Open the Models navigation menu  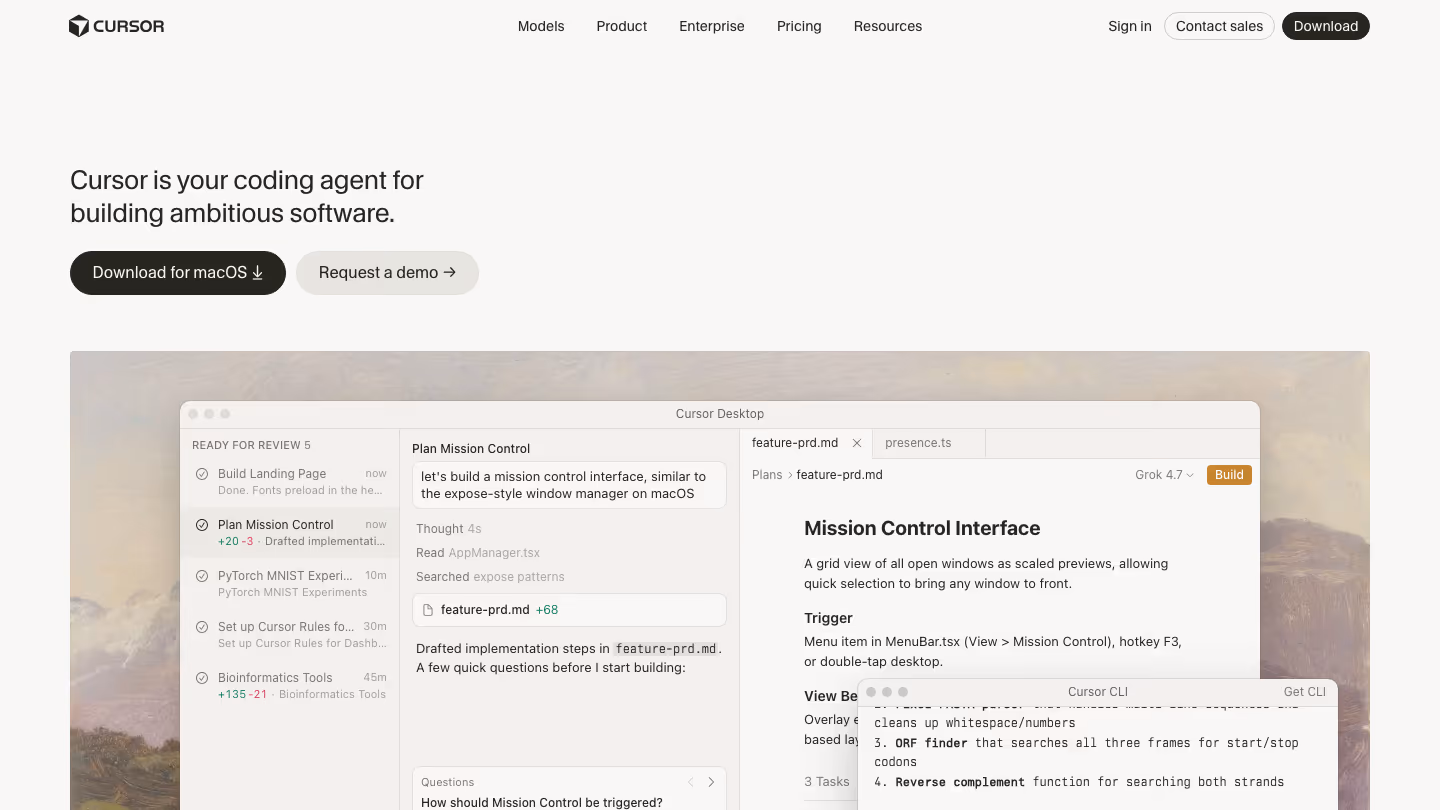[x=541, y=26]
